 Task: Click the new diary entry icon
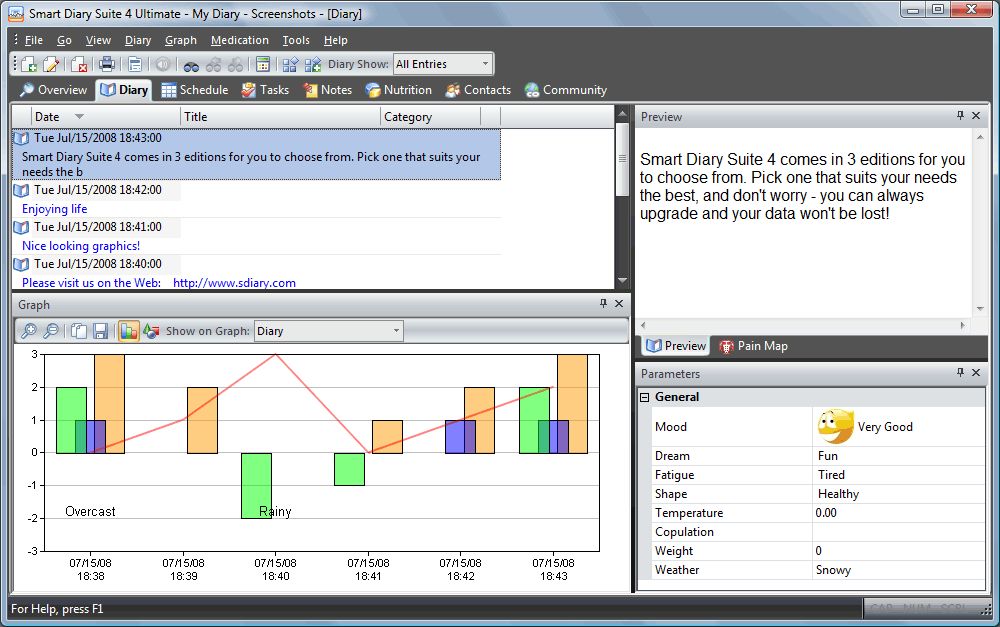point(29,64)
